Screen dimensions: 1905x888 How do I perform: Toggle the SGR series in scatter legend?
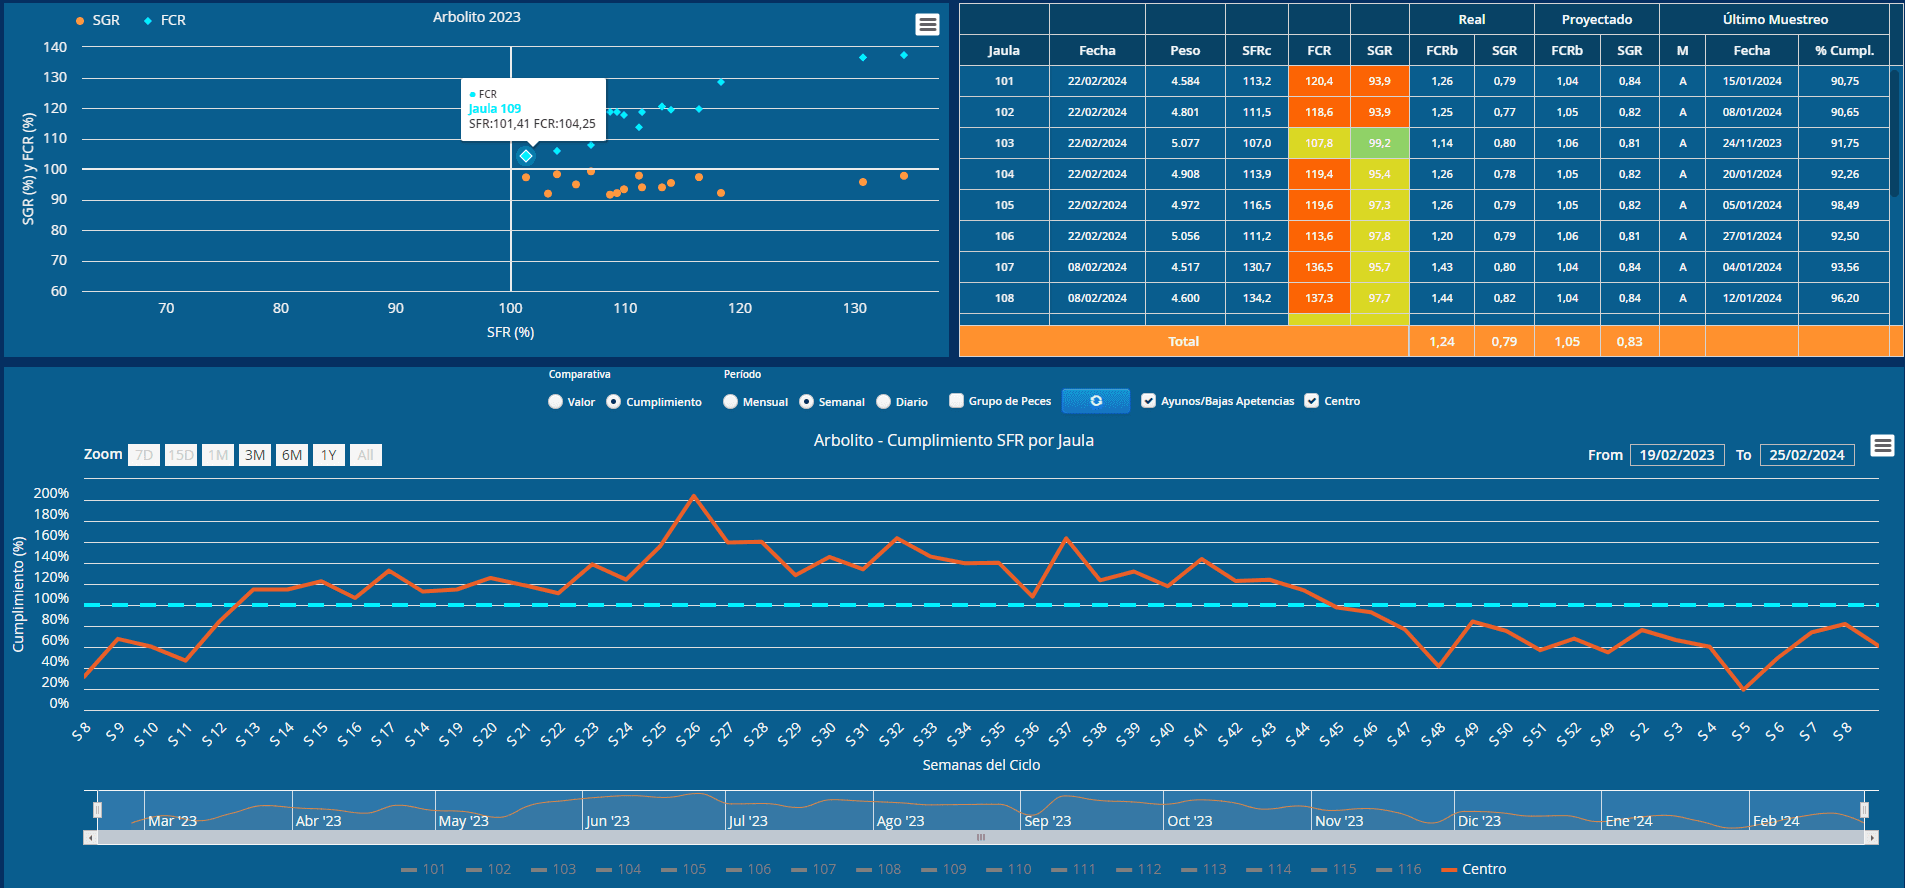click(98, 20)
